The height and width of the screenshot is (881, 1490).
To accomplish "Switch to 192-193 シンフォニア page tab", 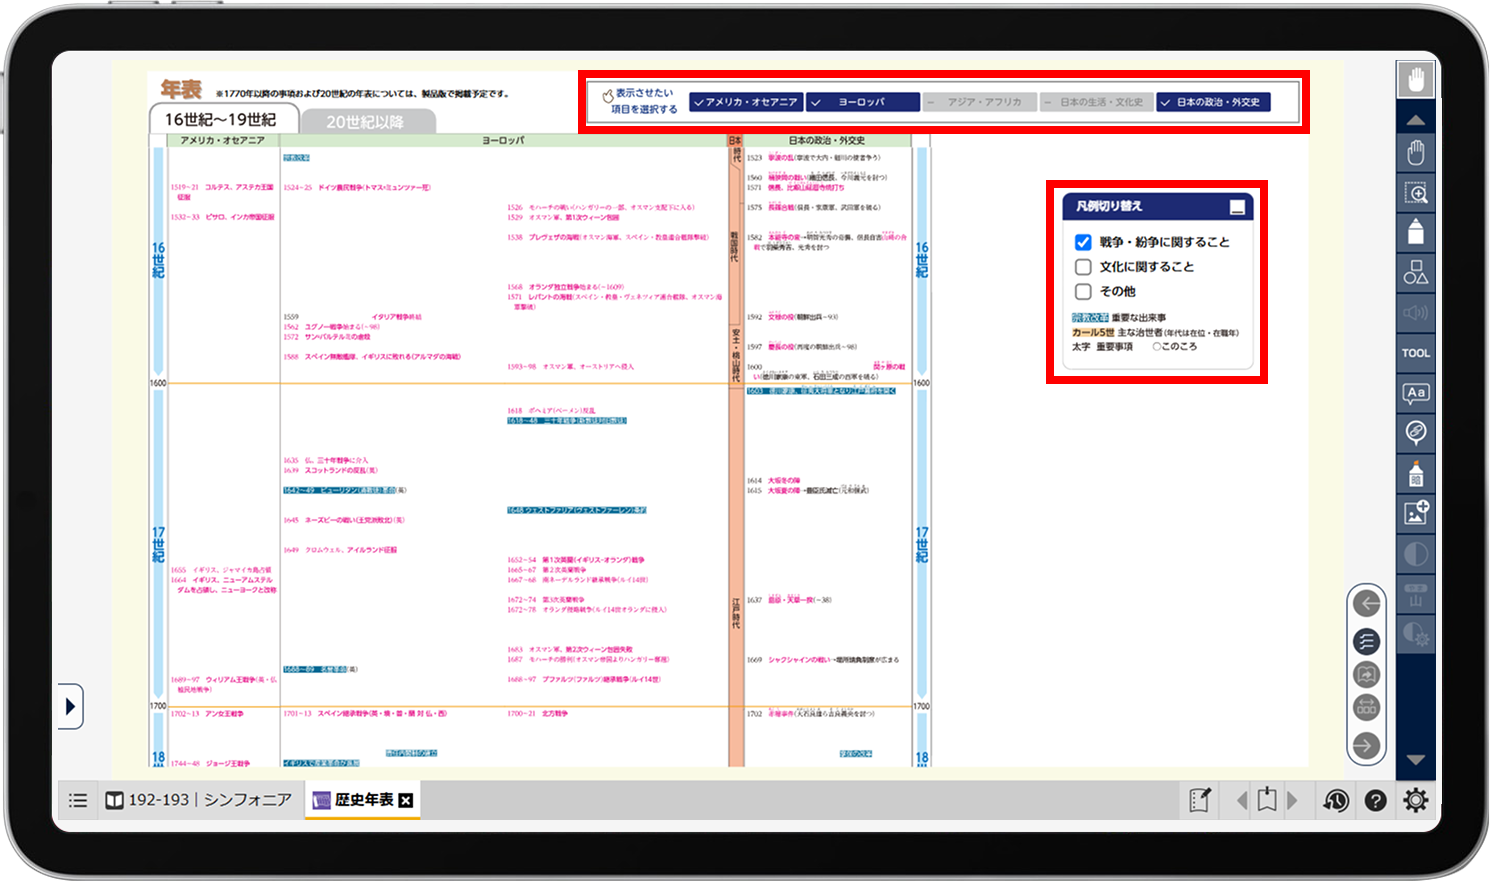I will point(200,800).
